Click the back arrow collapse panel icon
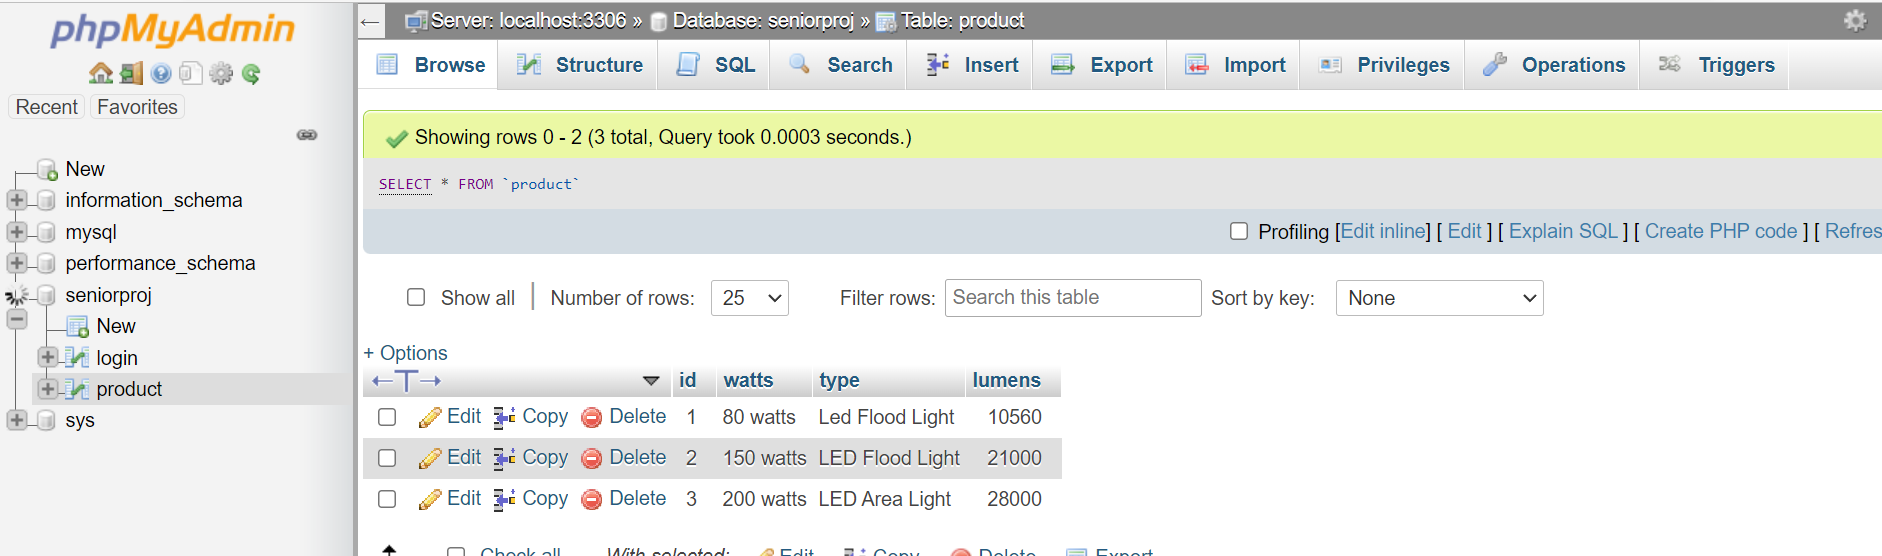The width and height of the screenshot is (1882, 556). [370, 21]
